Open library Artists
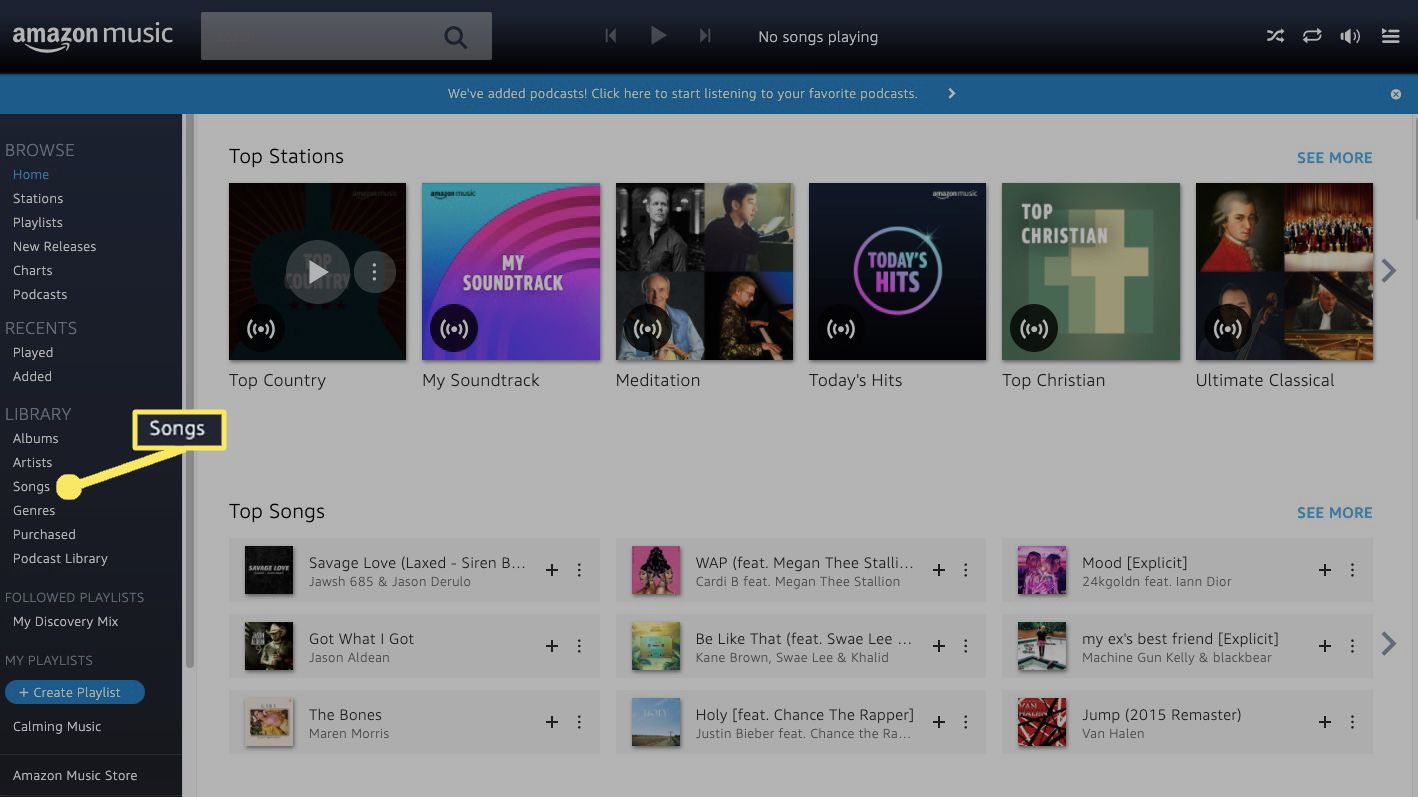Screen dimensions: 1418x797 (33, 462)
